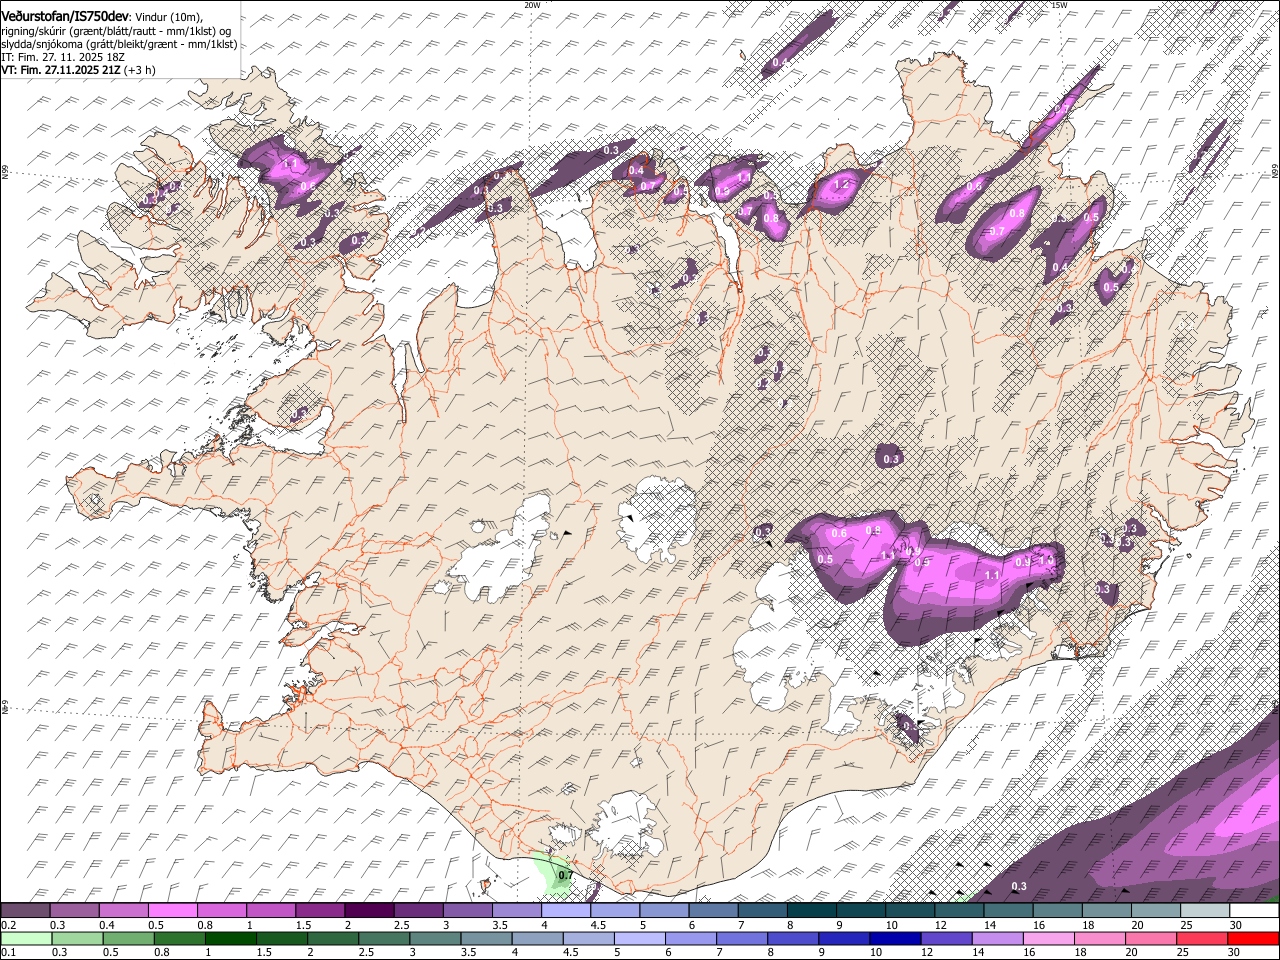Click the bright magenta swatch in upper scale
1280x960 pixels.
(x=172, y=911)
